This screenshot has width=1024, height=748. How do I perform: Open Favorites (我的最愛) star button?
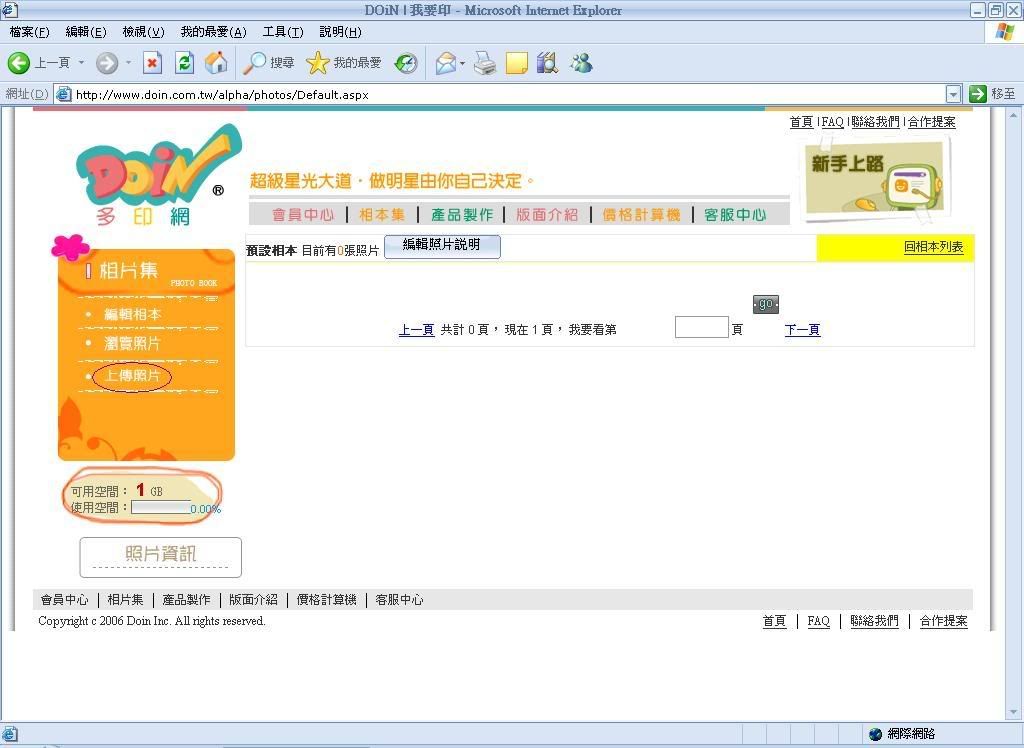coord(344,63)
